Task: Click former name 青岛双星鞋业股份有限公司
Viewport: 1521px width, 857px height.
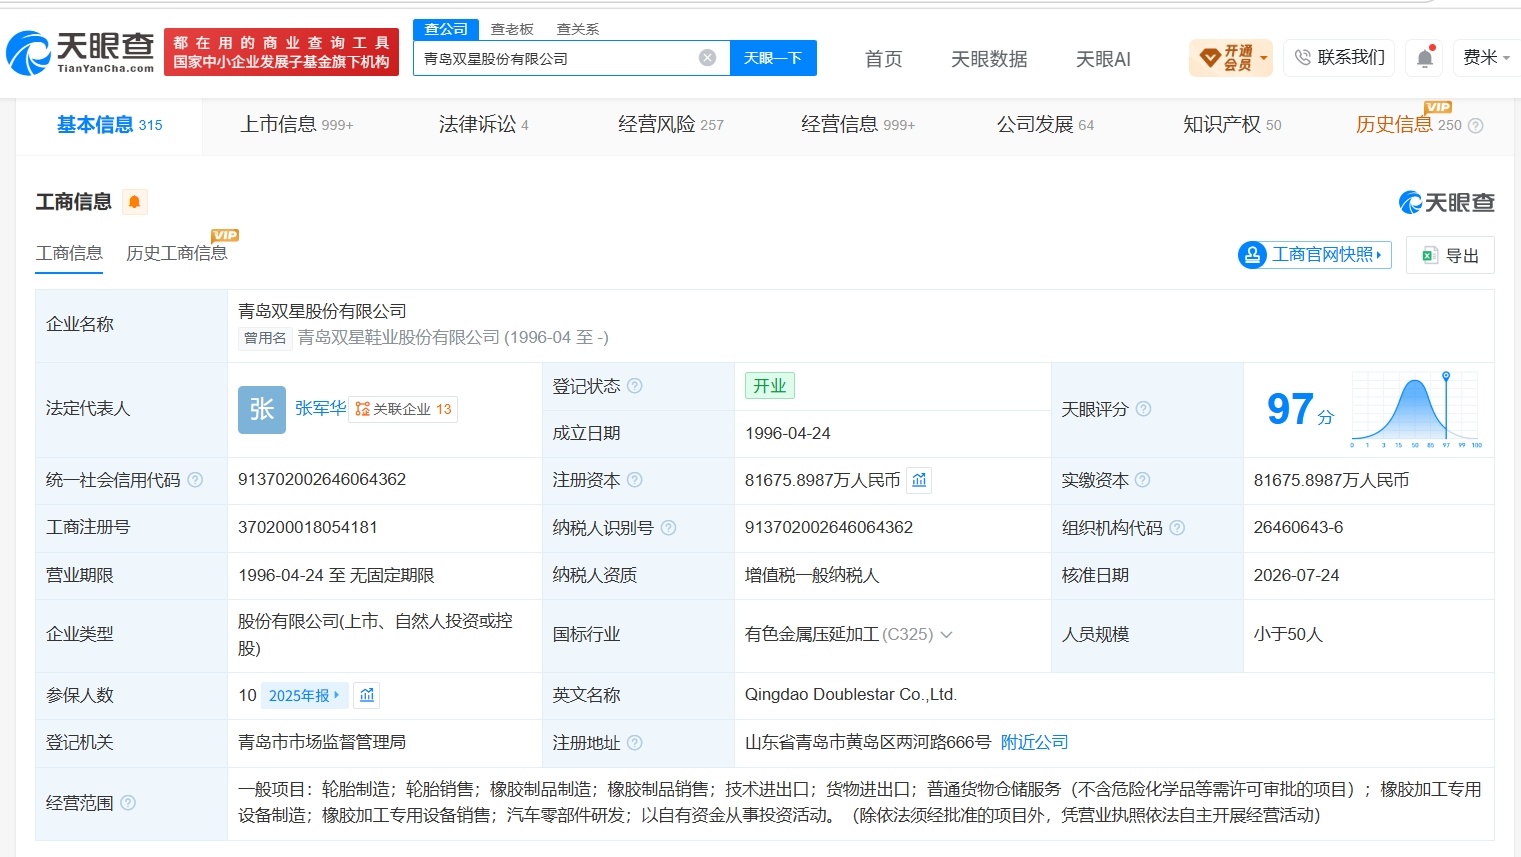Action: click(x=398, y=338)
